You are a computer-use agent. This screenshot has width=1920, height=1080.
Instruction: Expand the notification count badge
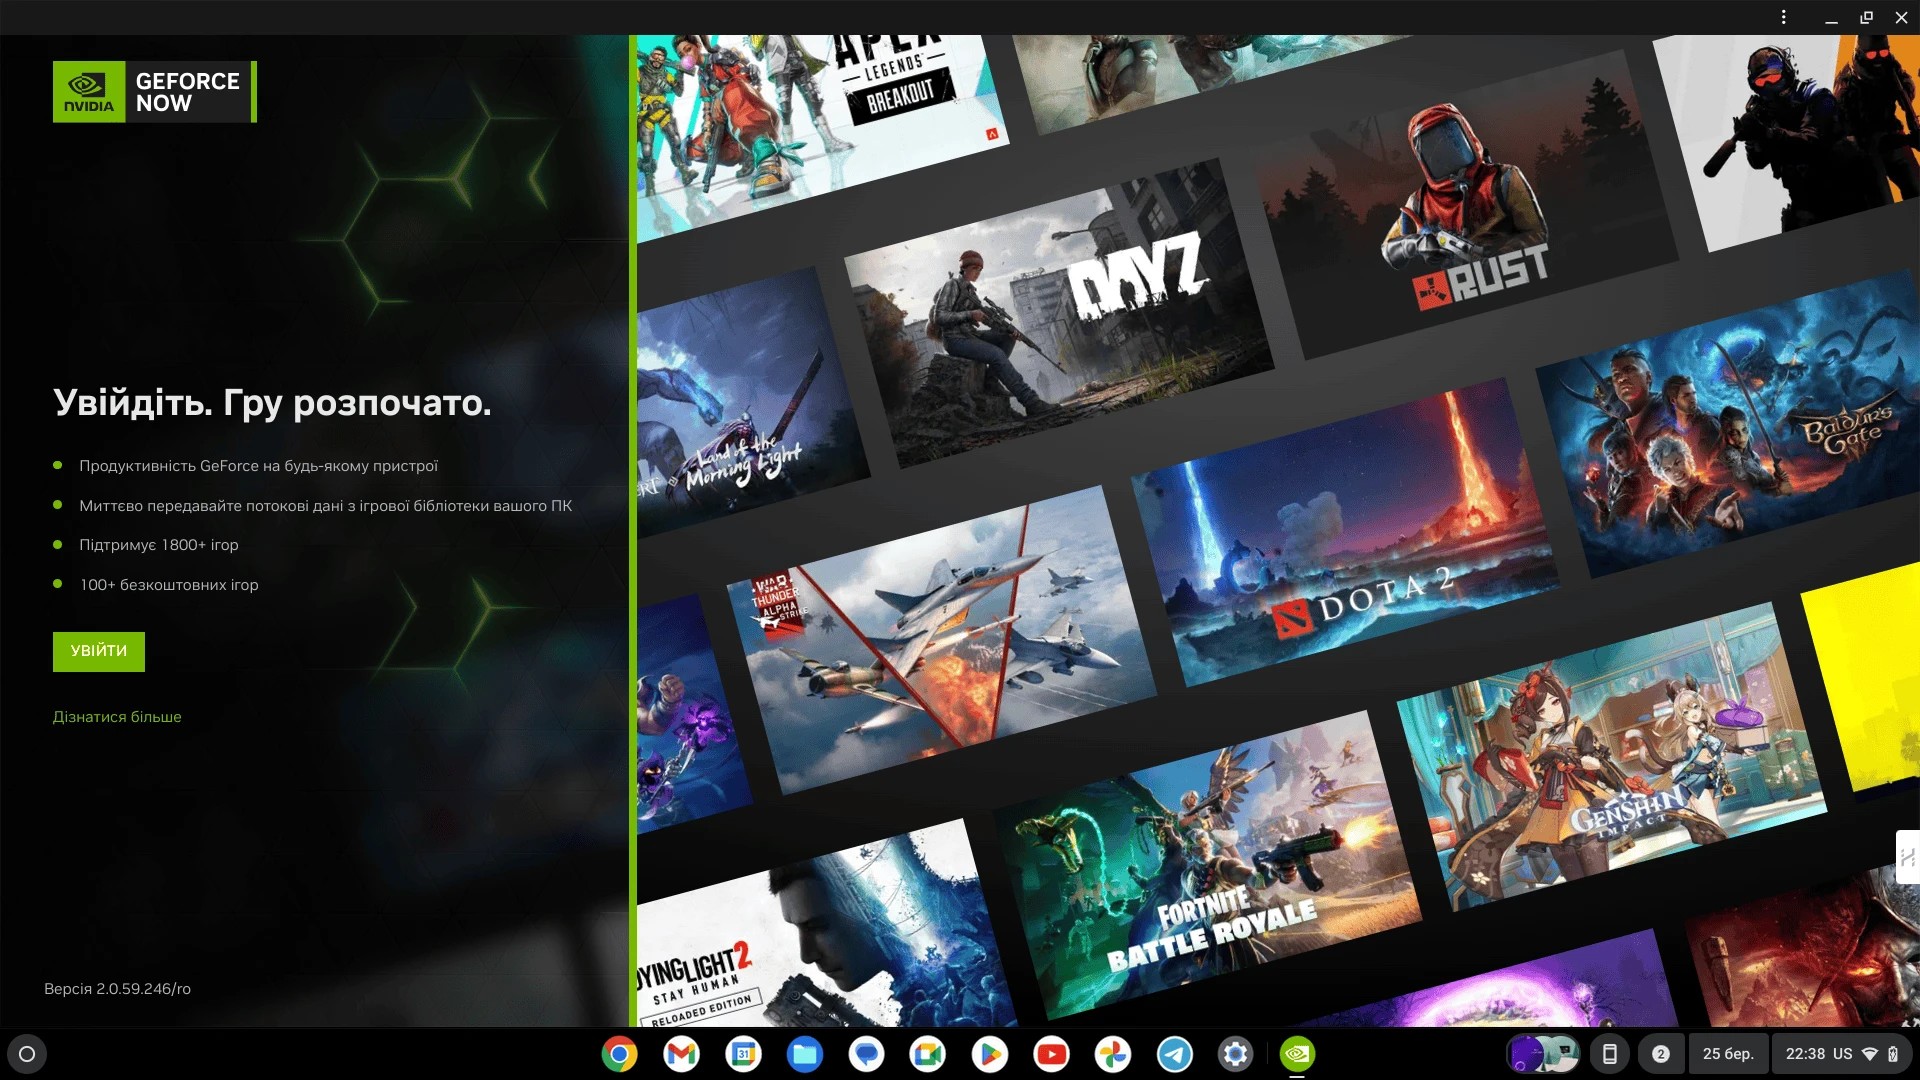(1660, 1054)
